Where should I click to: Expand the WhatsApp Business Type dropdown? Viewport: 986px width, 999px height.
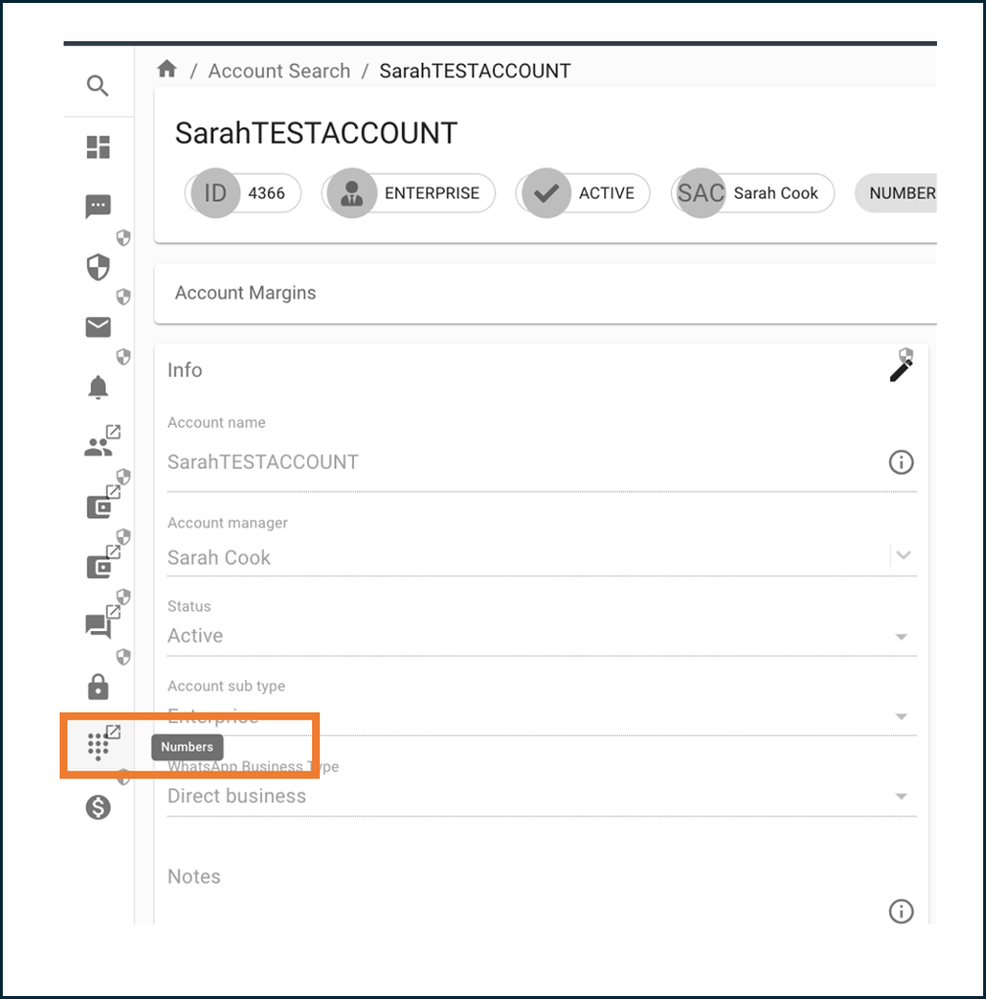point(901,796)
